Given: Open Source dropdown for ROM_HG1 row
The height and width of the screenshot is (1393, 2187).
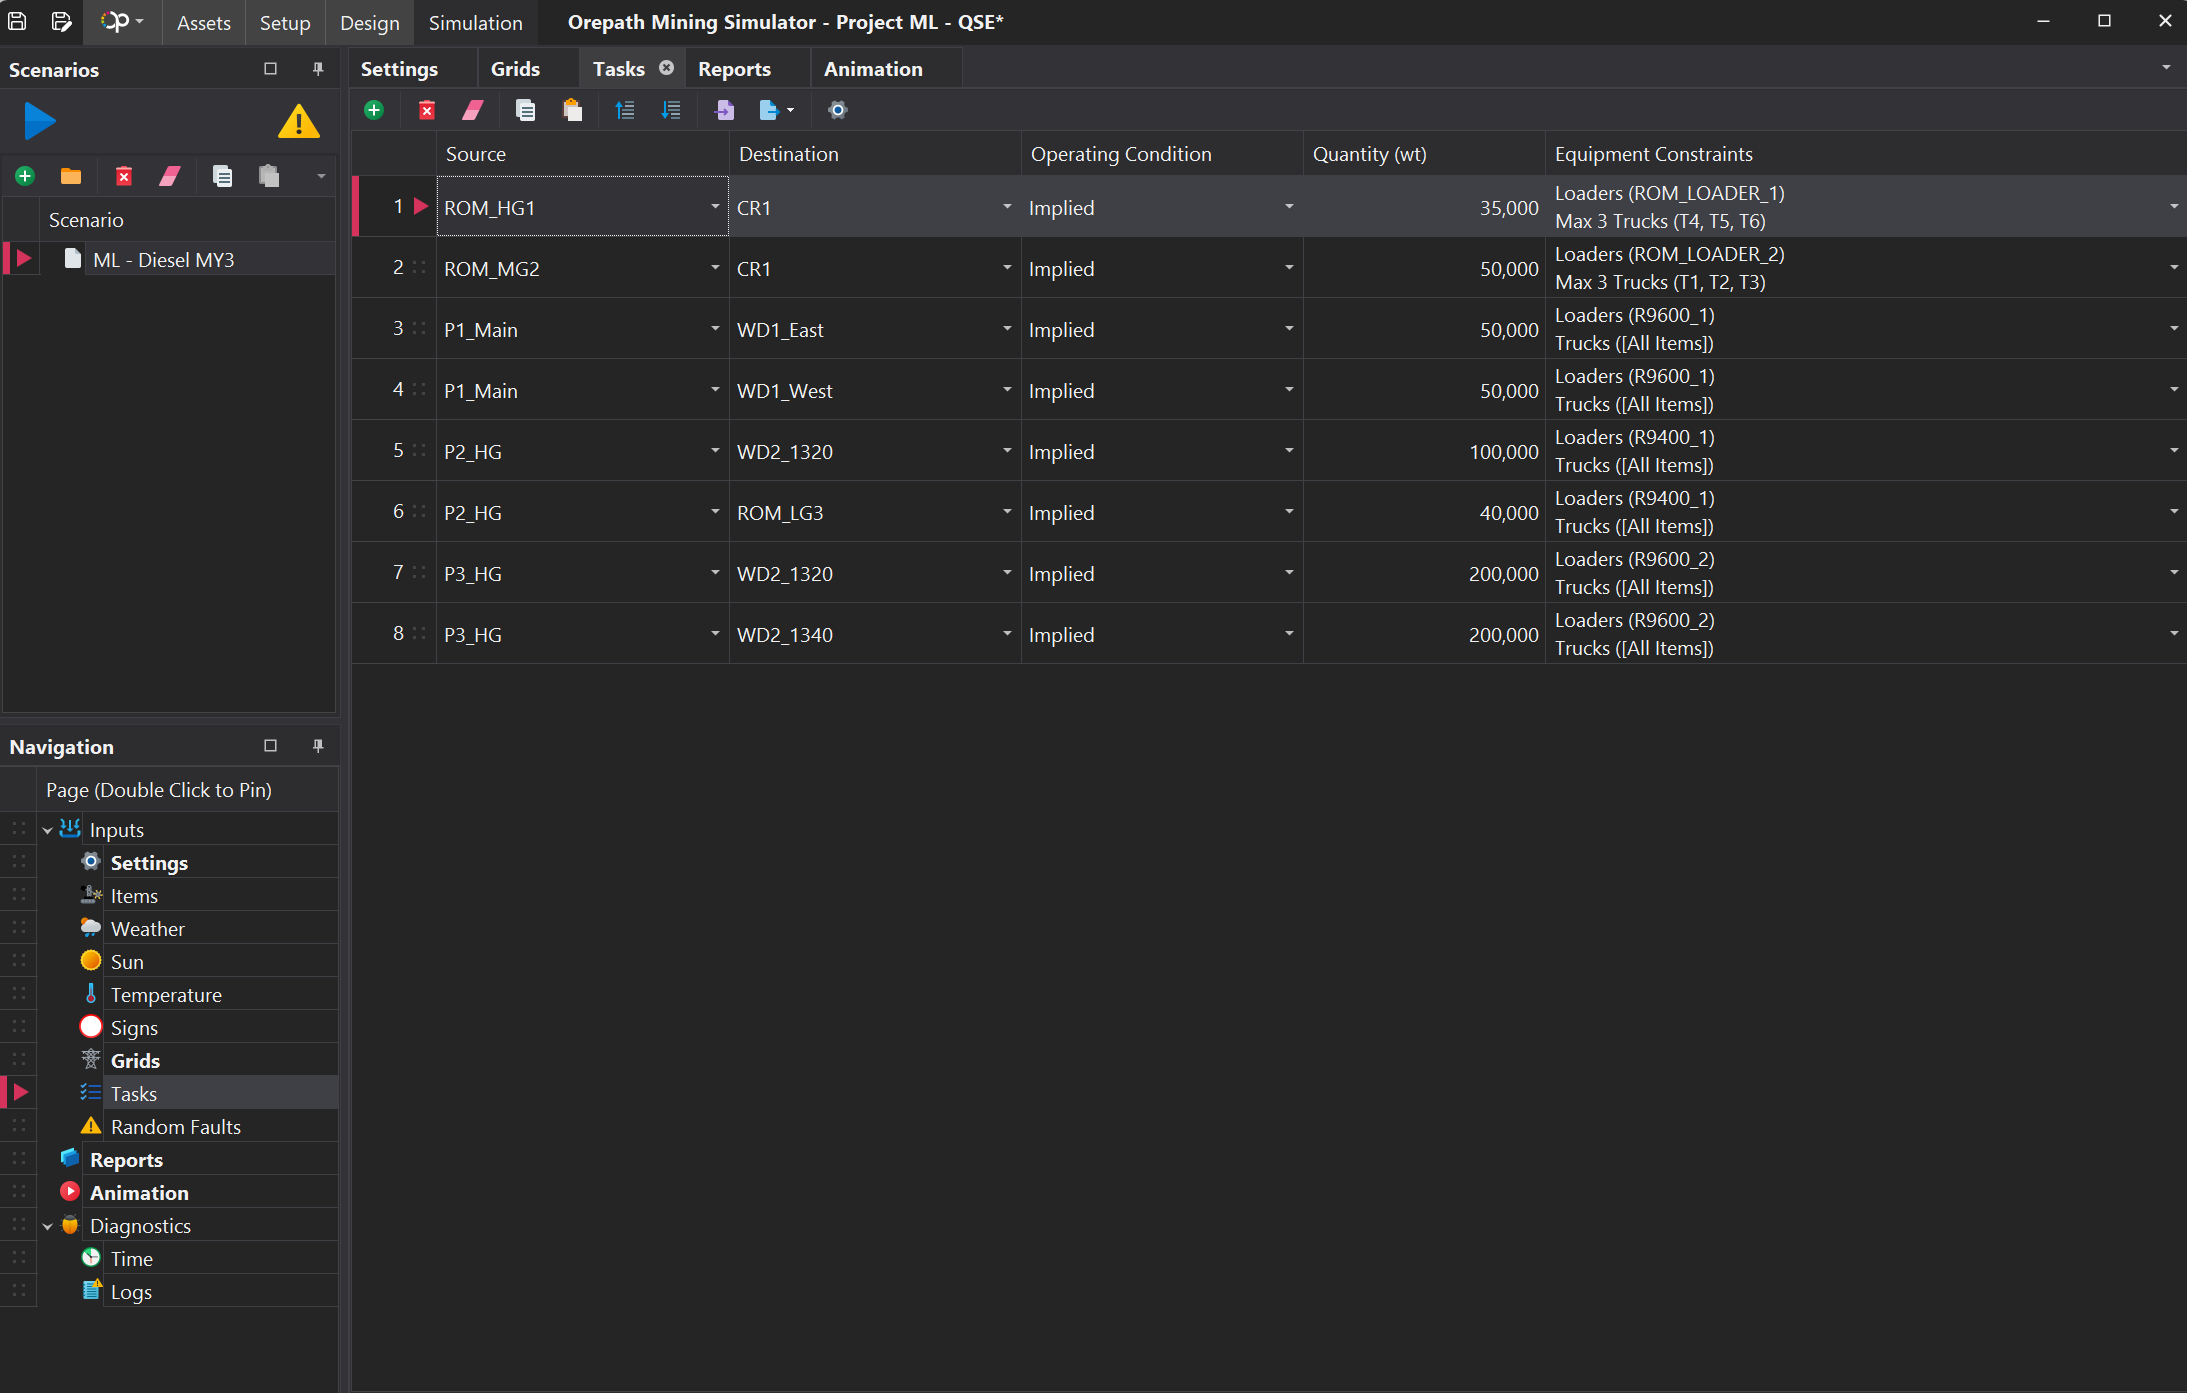Looking at the screenshot, I should [715, 207].
